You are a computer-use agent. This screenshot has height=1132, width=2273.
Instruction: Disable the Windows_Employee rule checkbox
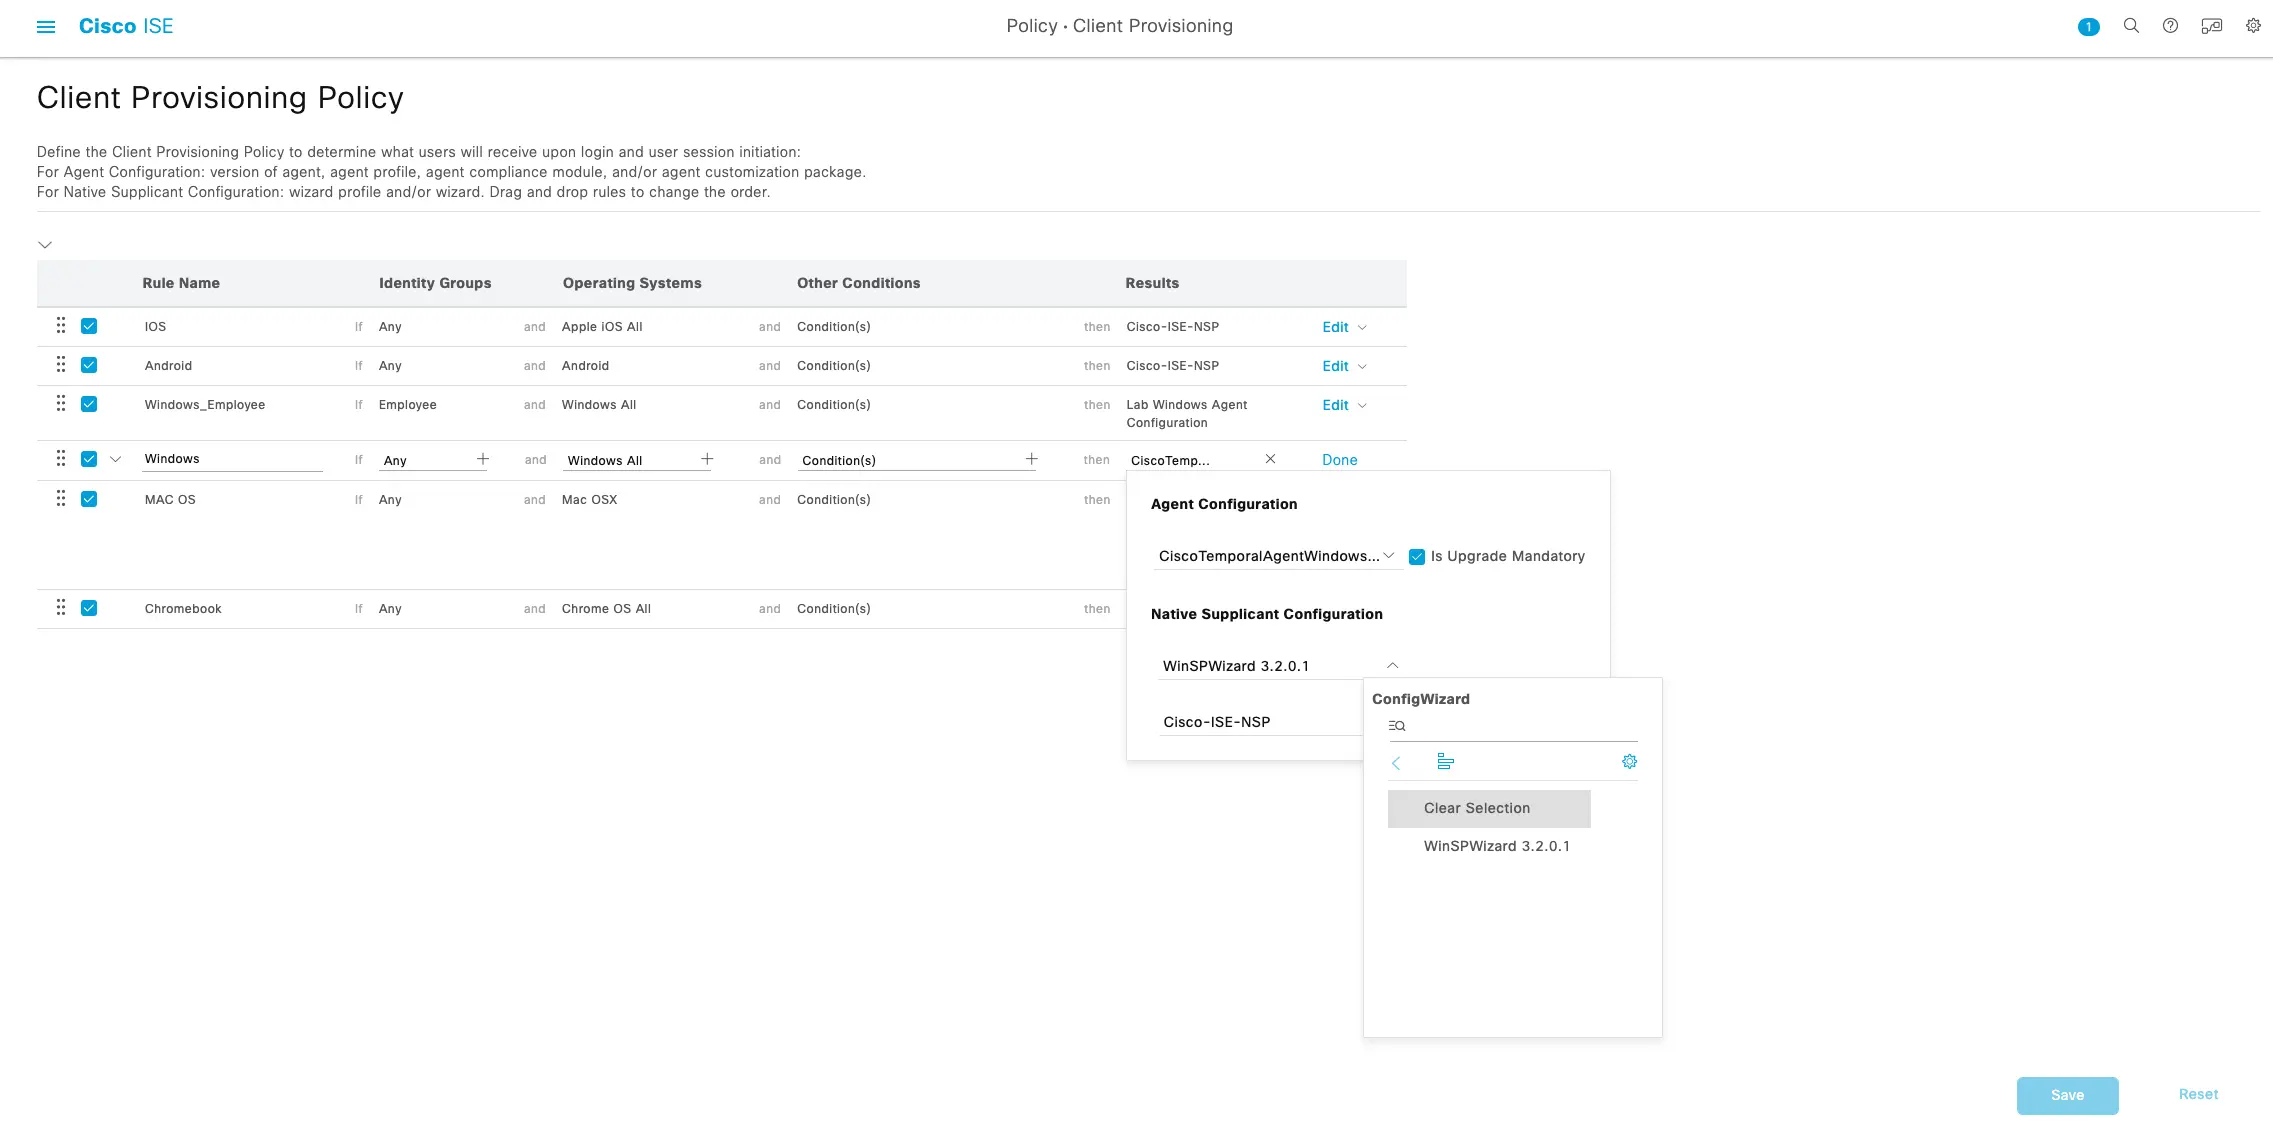point(89,404)
